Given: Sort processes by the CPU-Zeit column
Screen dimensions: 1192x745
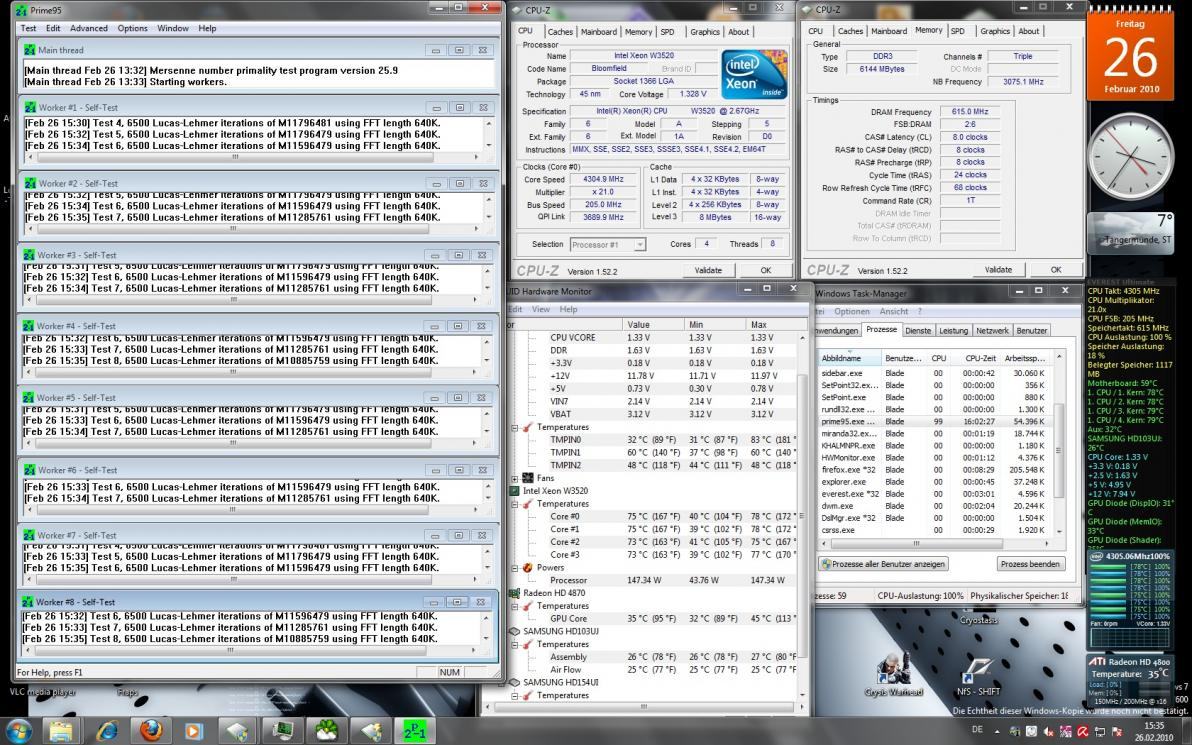Looking at the screenshot, I should [976, 358].
